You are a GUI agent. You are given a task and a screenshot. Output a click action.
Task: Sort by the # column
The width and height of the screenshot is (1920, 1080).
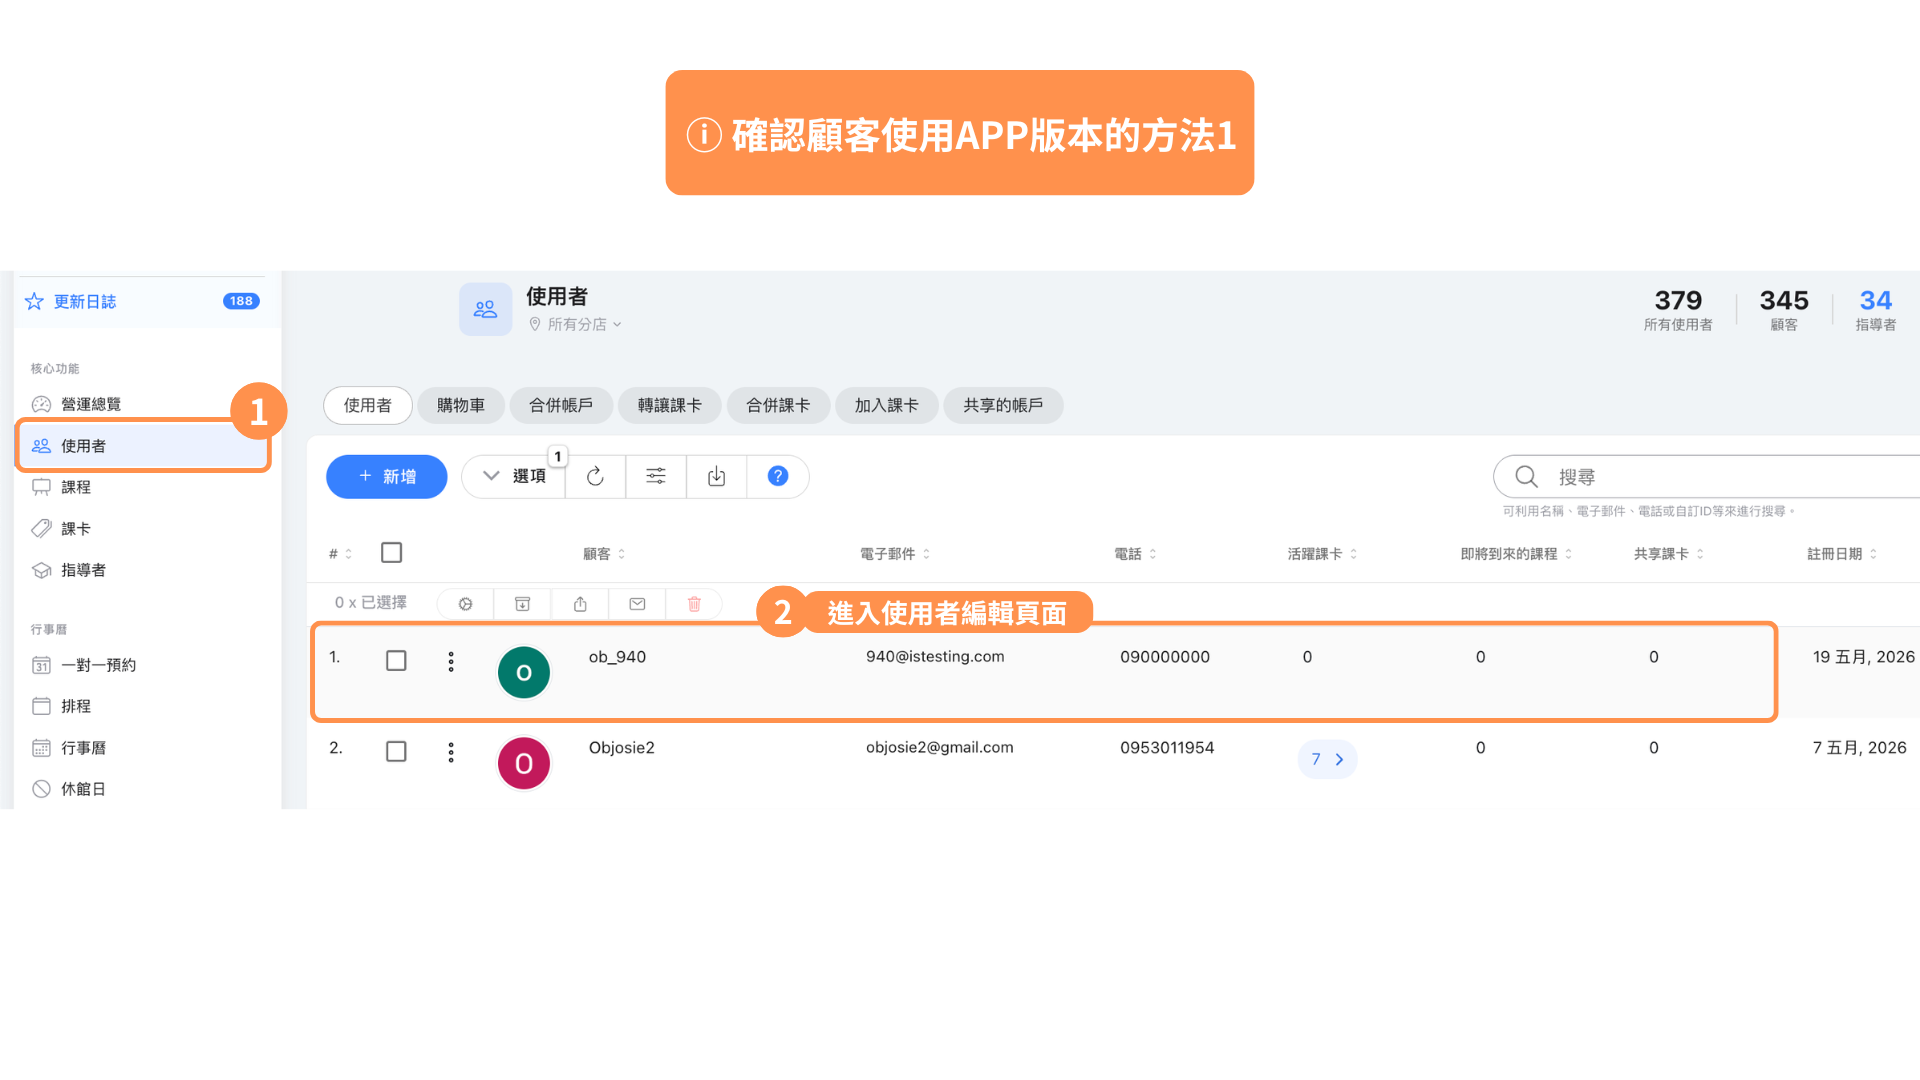340,554
